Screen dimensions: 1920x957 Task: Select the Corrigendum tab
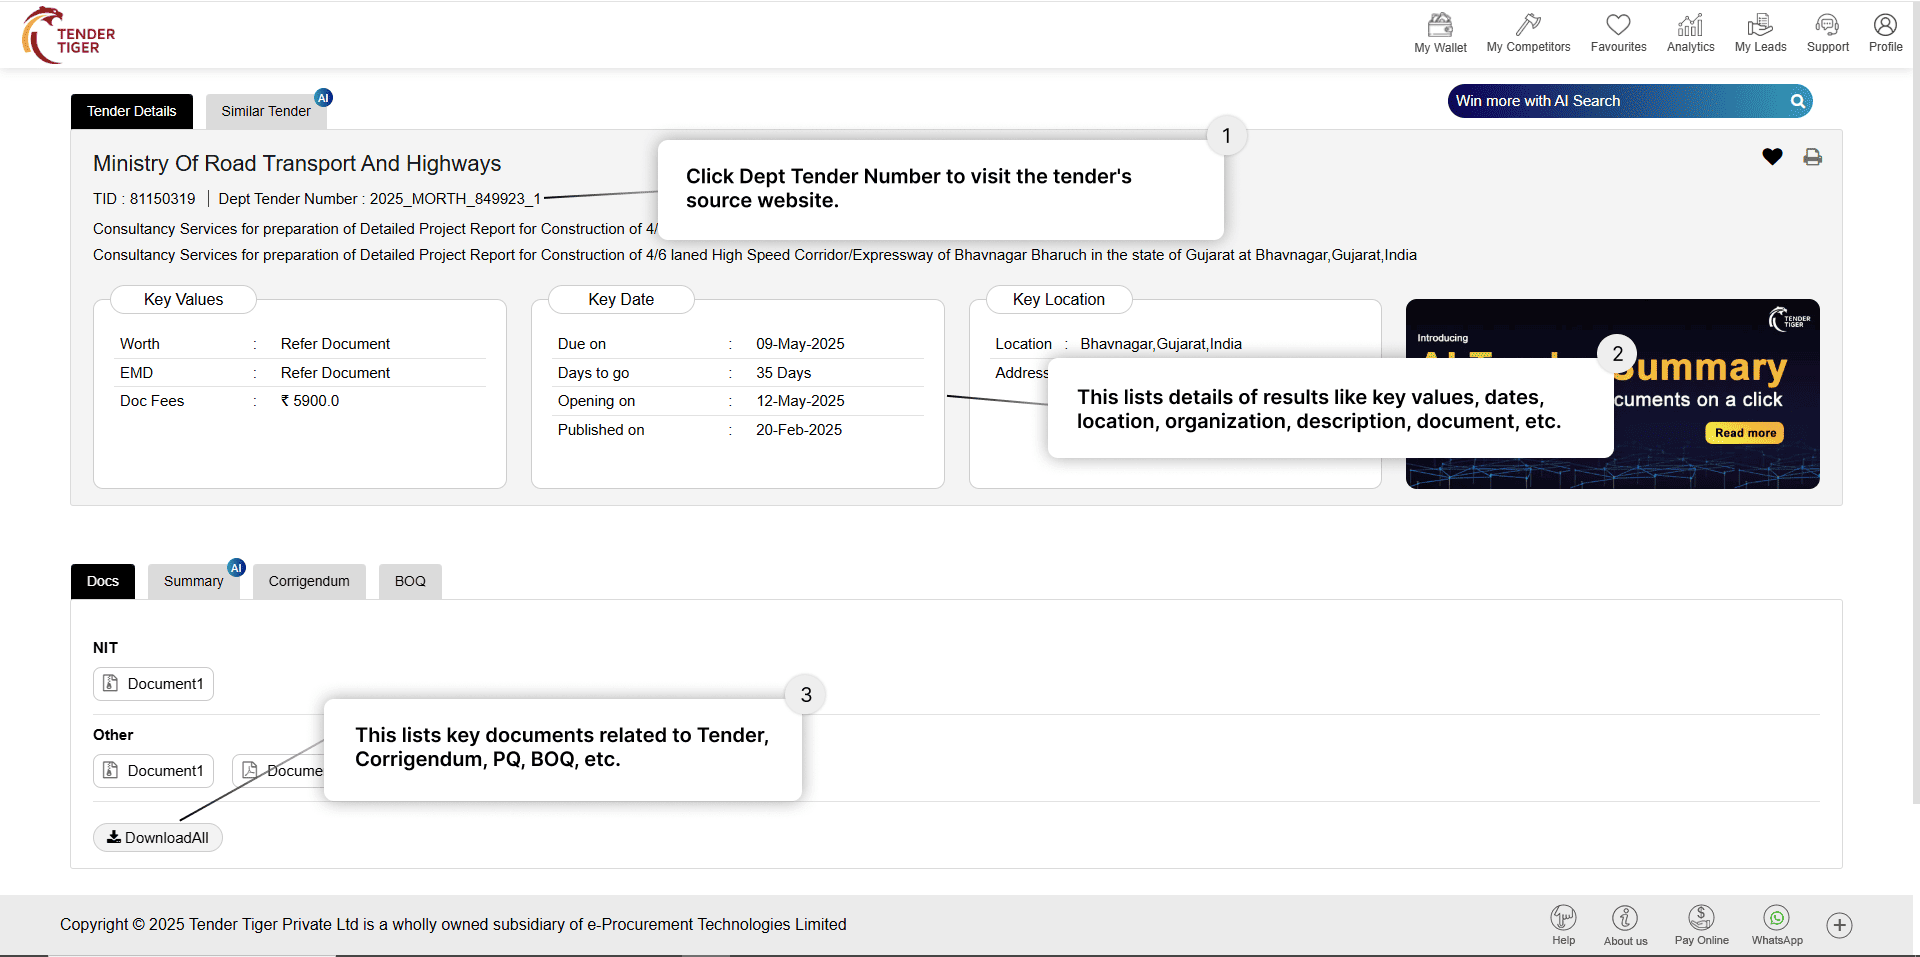tap(309, 581)
